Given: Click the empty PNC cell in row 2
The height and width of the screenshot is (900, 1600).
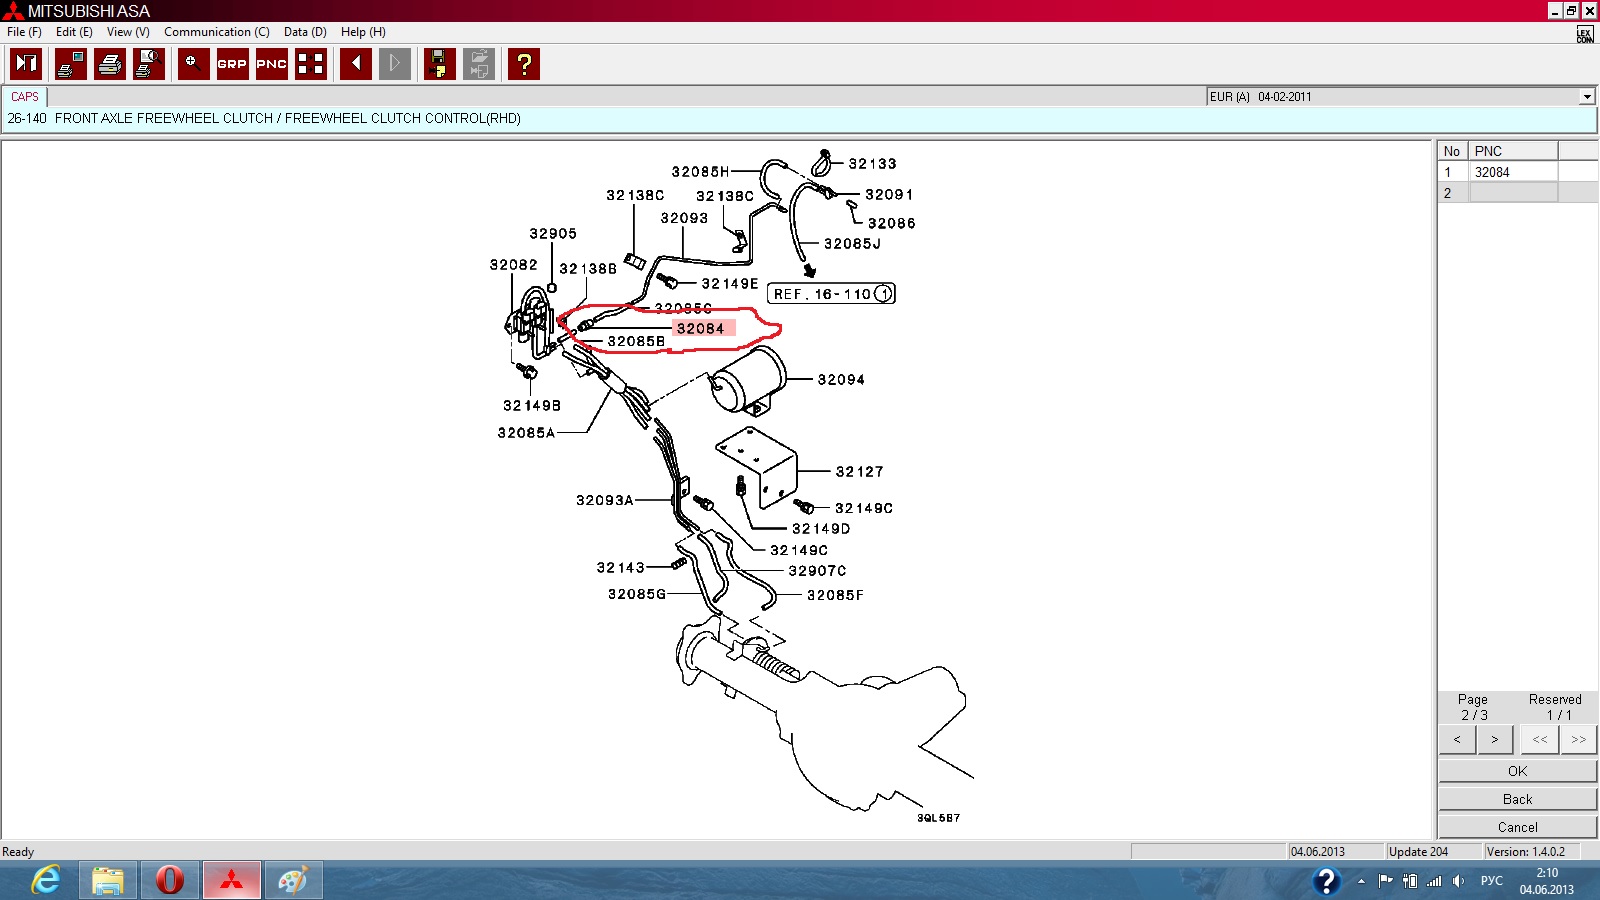Looking at the screenshot, I should click(x=1512, y=193).
